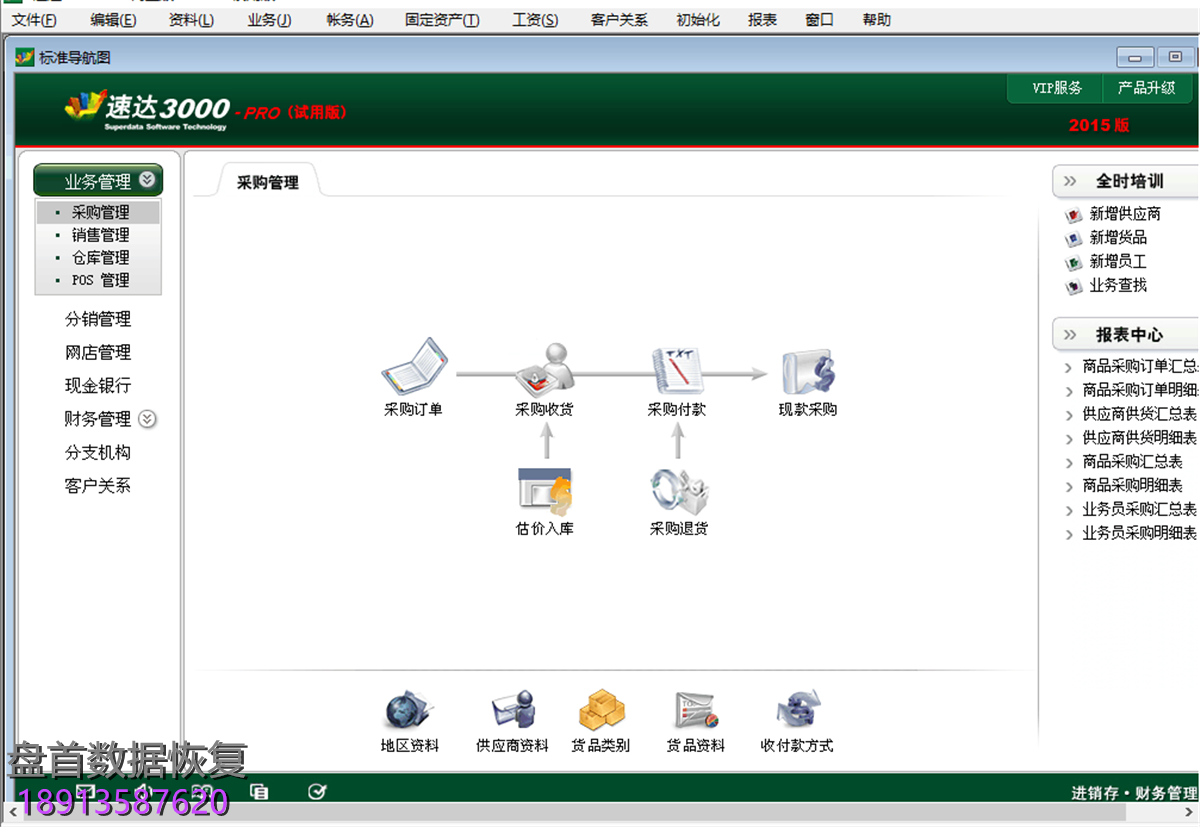Expand the 财务管理 section chevron

click(147, 419)
